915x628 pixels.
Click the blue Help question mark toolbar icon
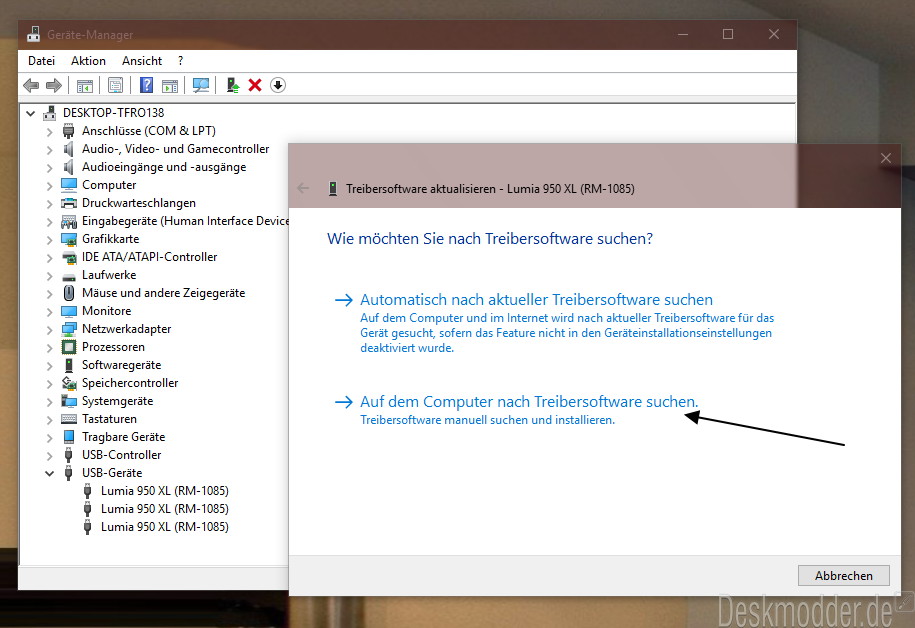146,86
